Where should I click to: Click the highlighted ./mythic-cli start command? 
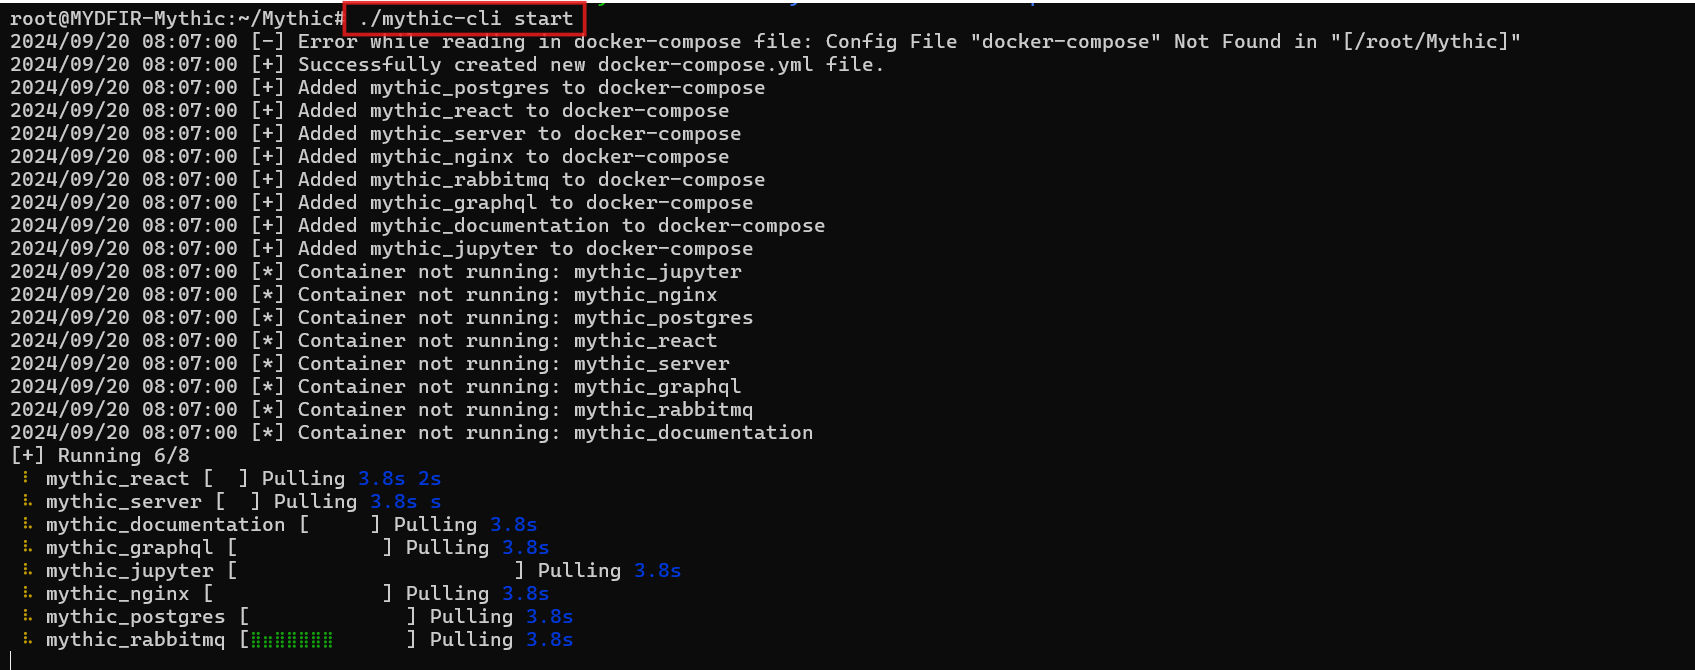click(x=466, y=18)
